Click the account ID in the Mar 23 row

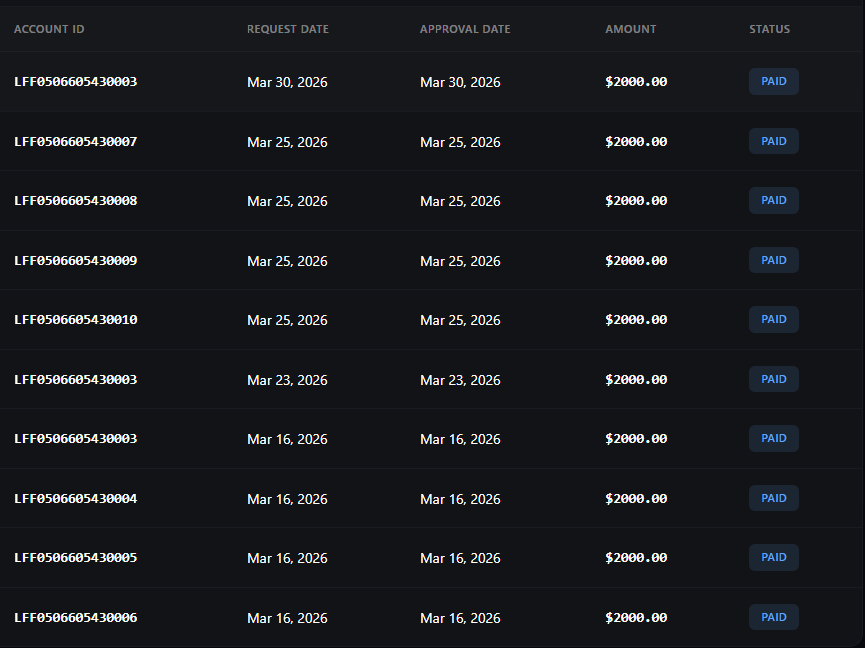coord(76,379)
